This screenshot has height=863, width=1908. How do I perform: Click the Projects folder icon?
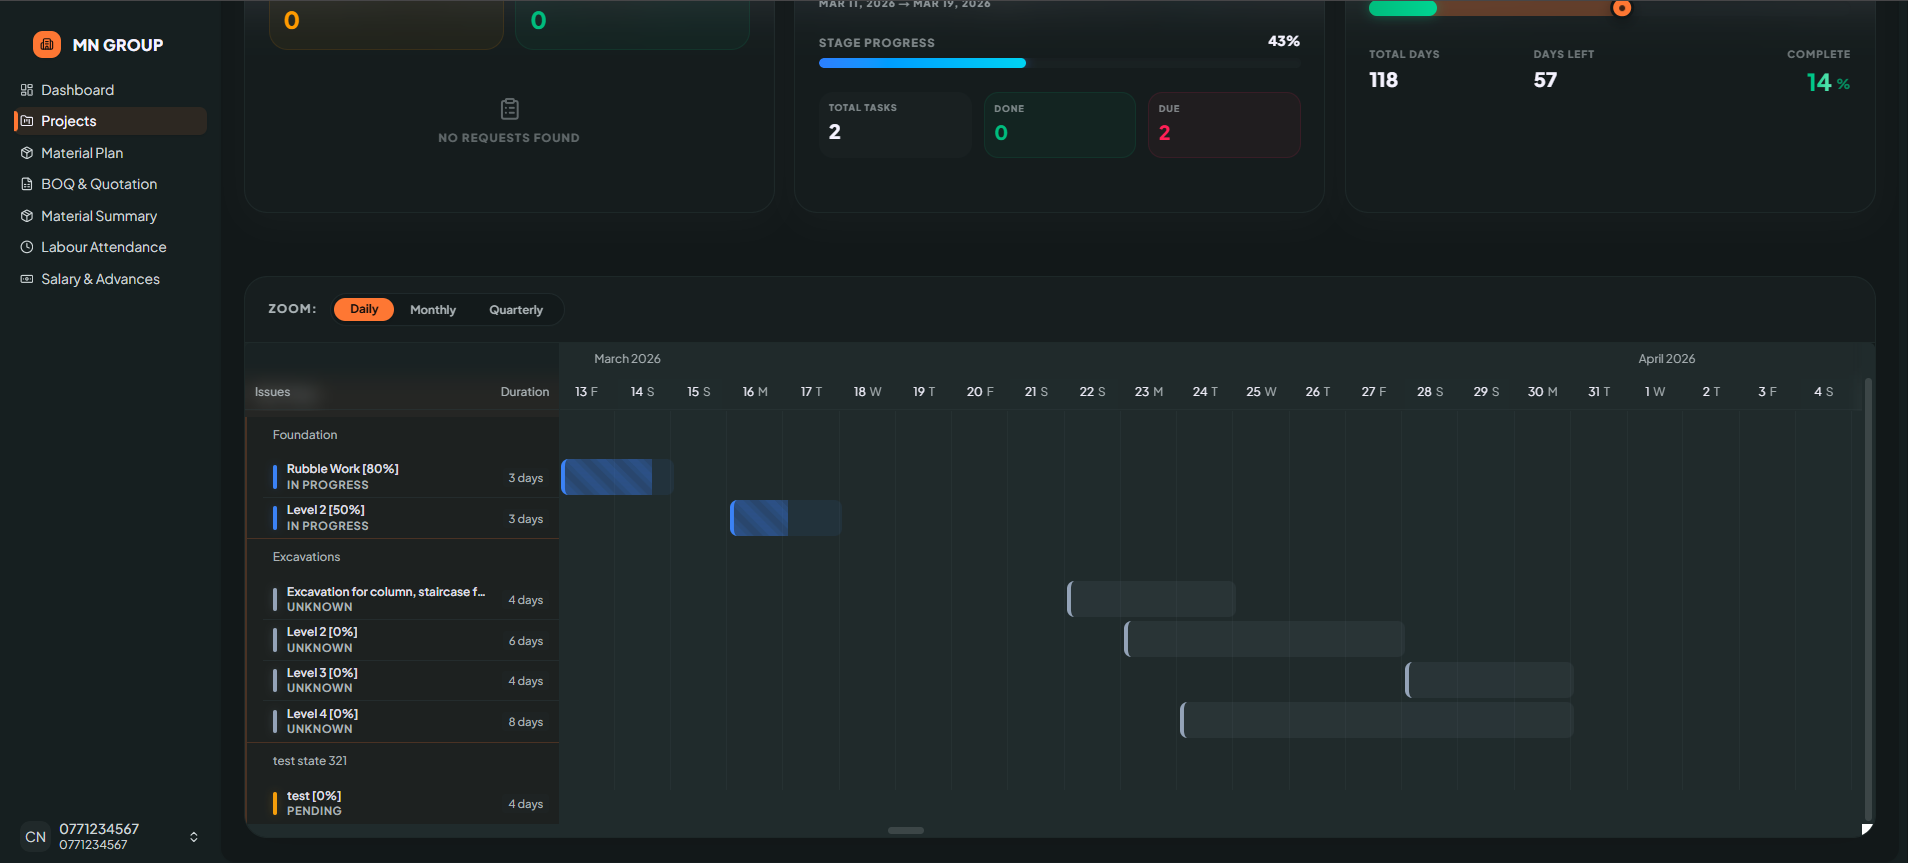pyautogui.click(x=27, y=121)
